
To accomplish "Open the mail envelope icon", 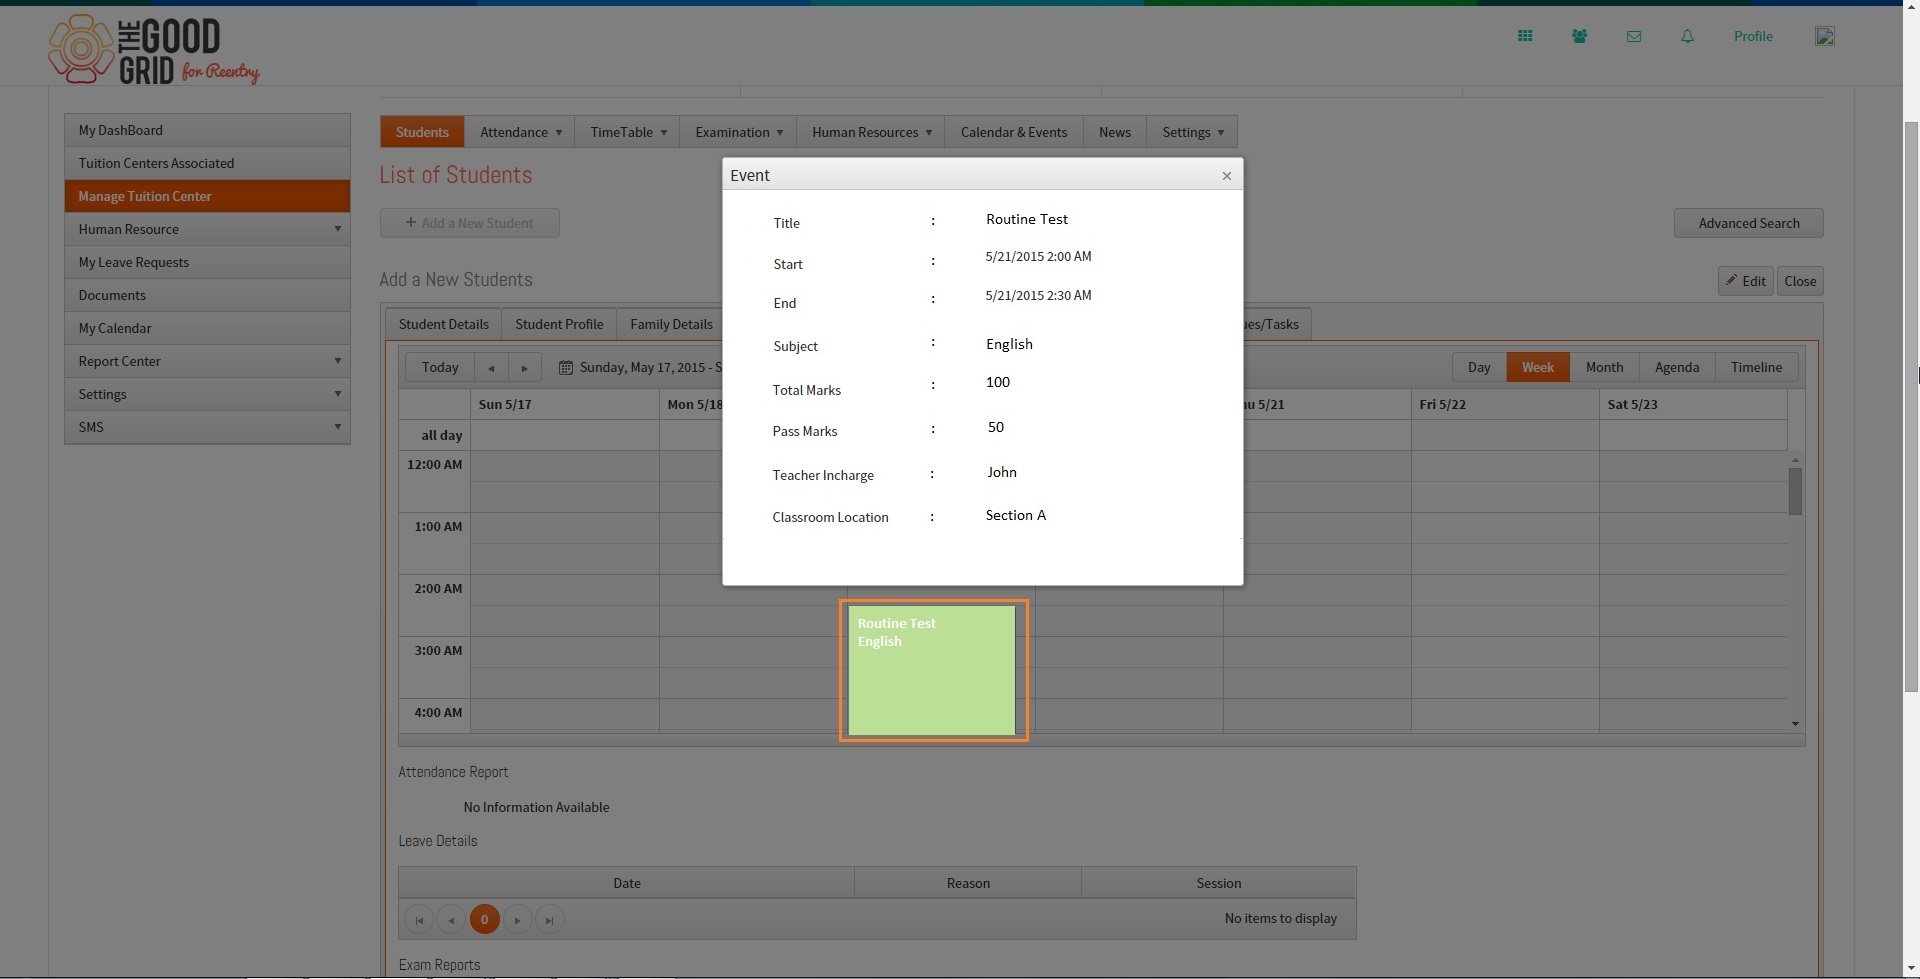I will (x=1634, y=36).
